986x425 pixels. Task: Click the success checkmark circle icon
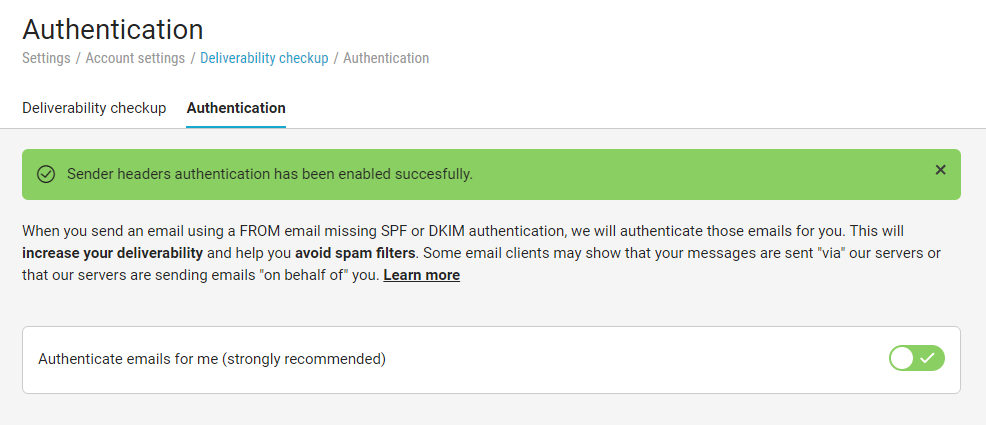(x=45, y=174)
